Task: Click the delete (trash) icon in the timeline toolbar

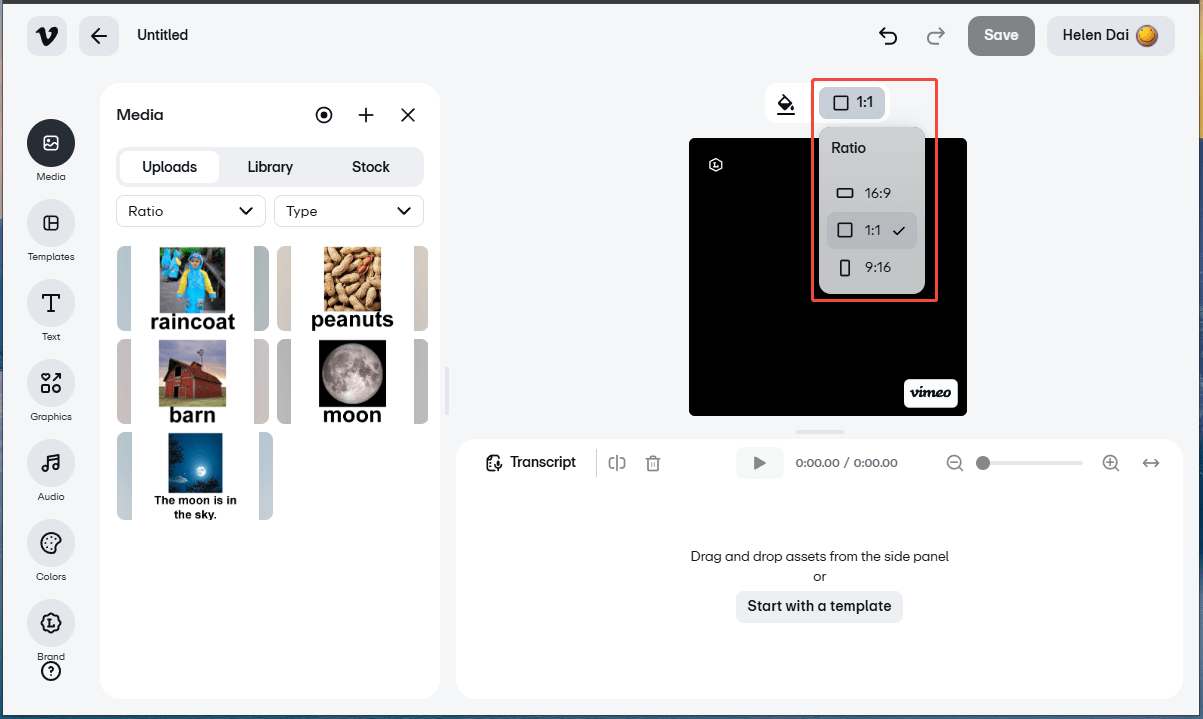Action: coord(653,462)
